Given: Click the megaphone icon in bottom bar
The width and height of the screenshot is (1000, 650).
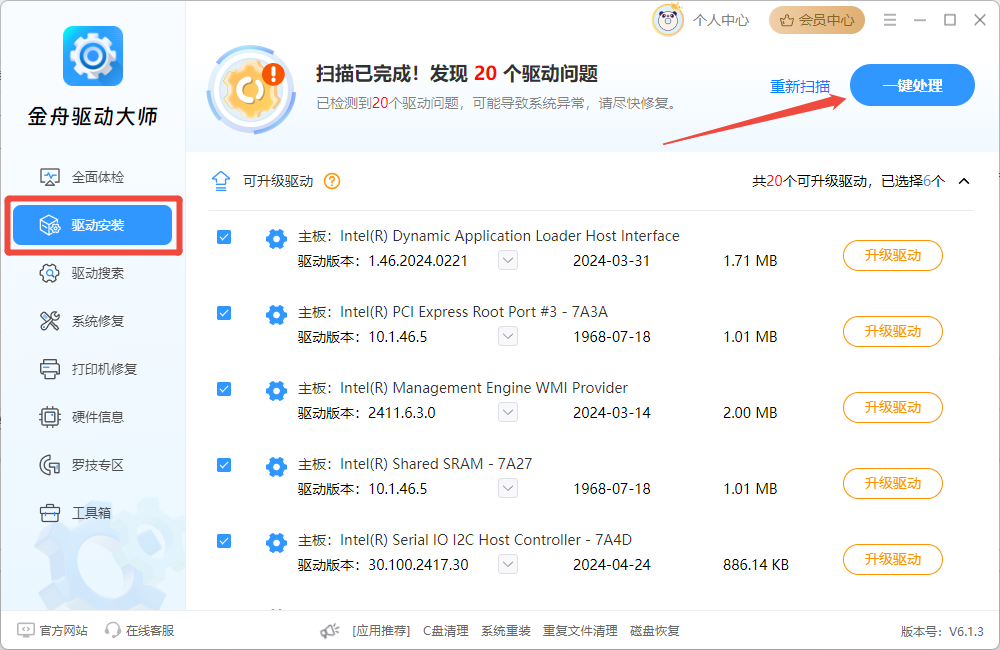Looking at the screenshot, I should 330,631.
